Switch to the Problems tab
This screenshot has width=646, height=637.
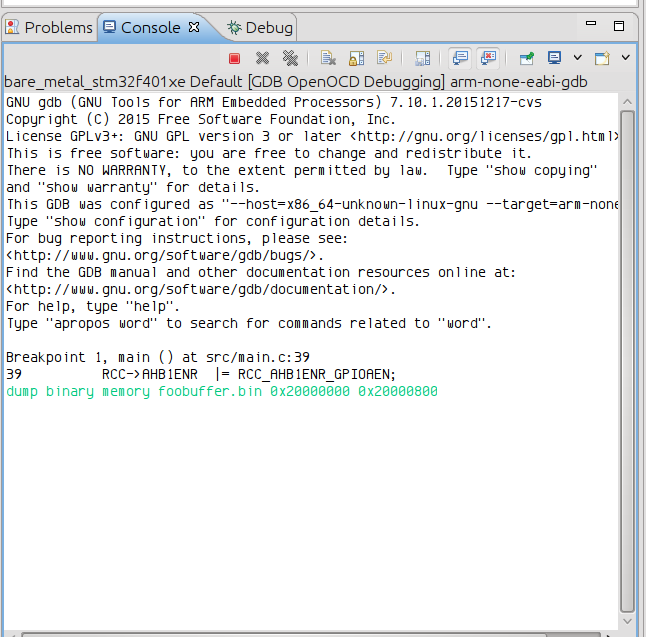(49, 28)
